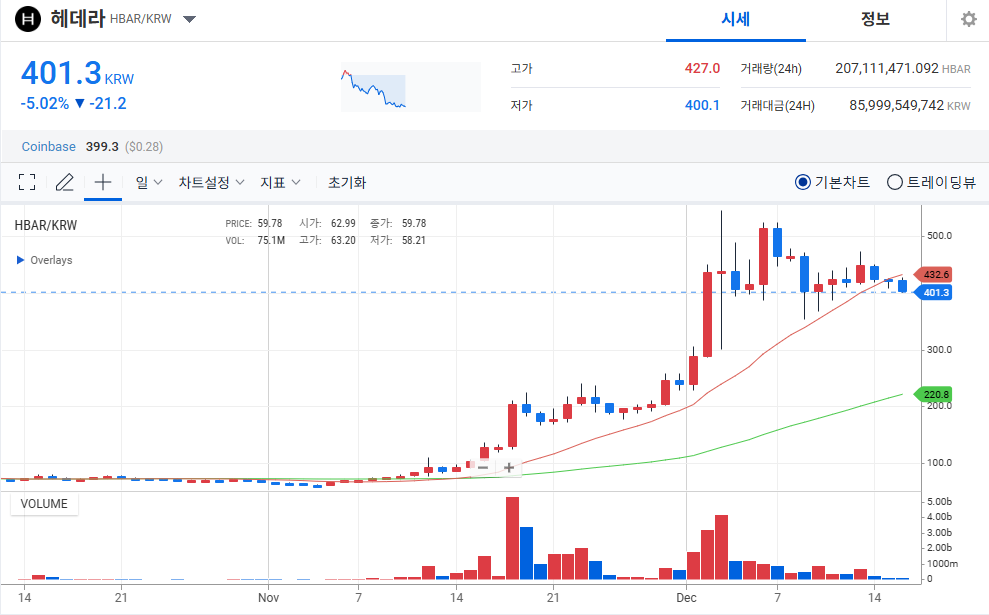Click the 저가 label in header

(x=522, y=105)
